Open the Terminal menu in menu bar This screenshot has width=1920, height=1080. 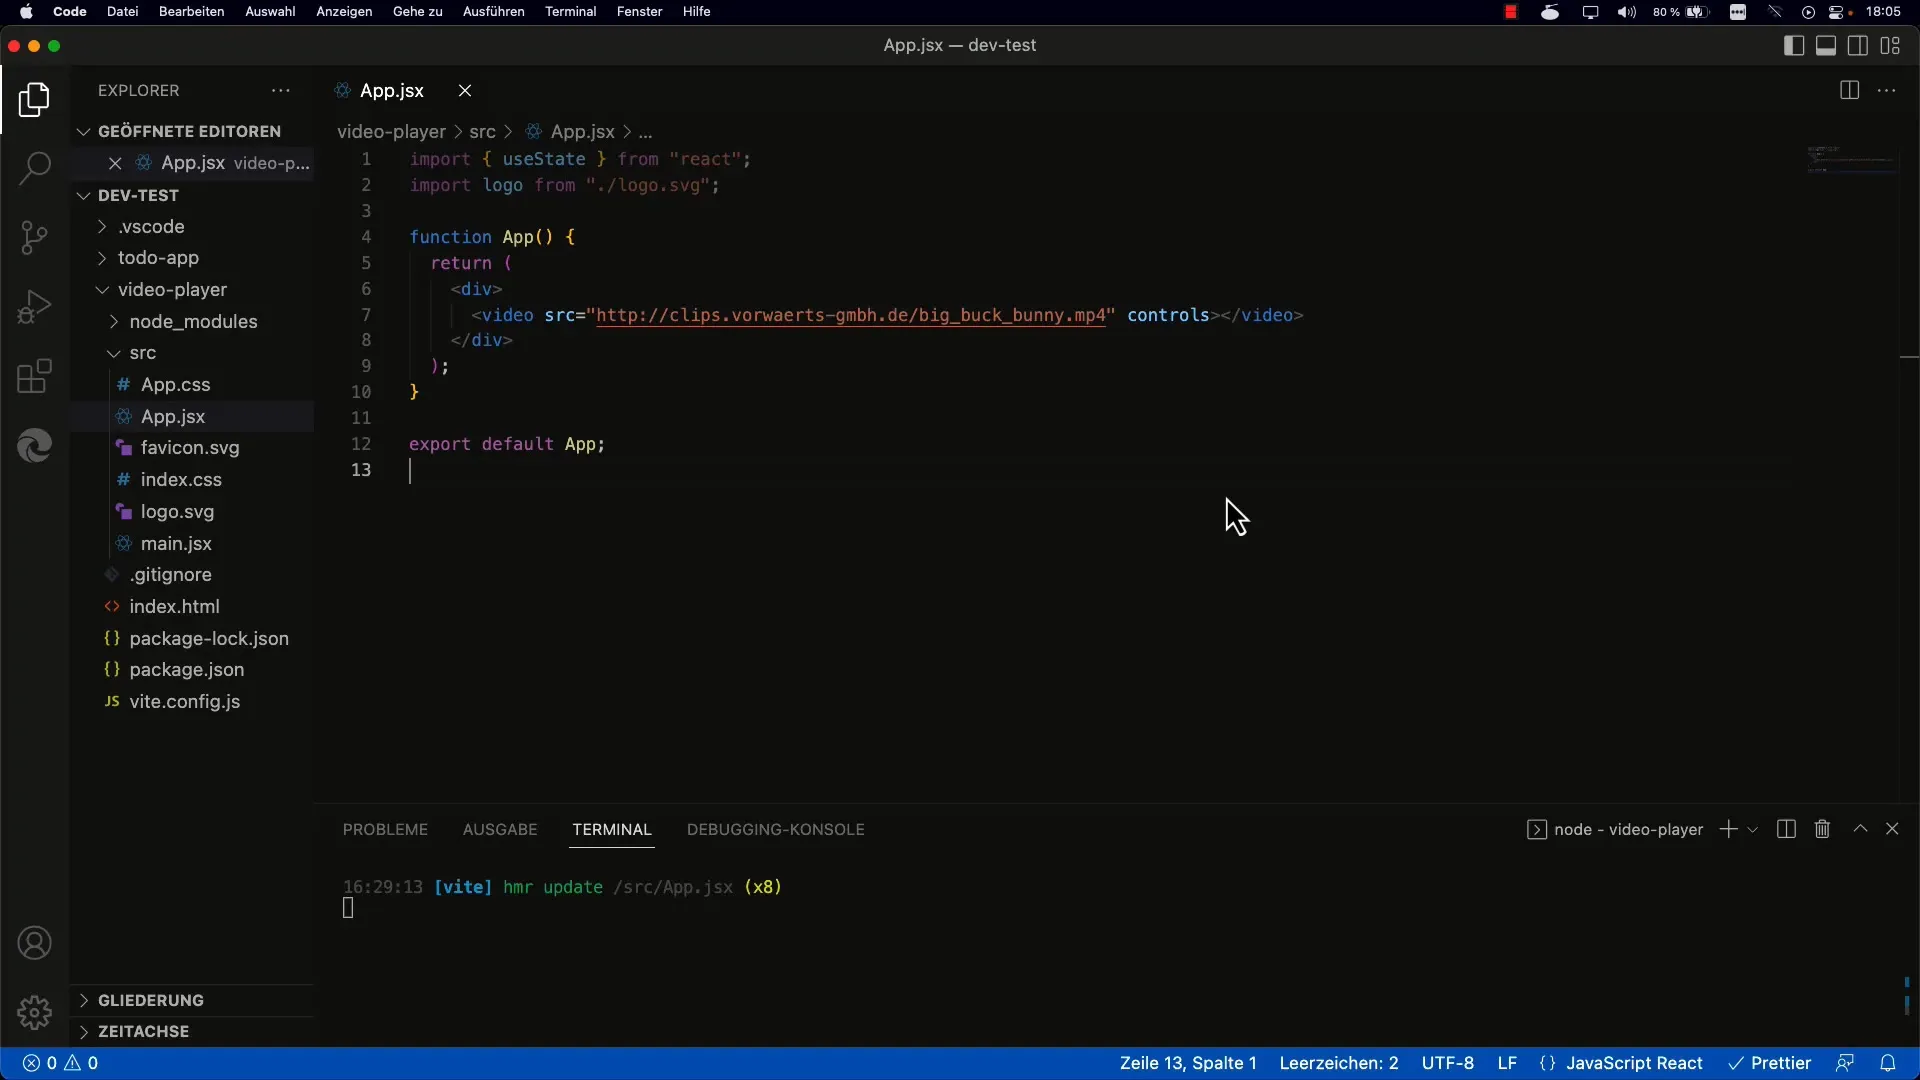pos(570,12)
